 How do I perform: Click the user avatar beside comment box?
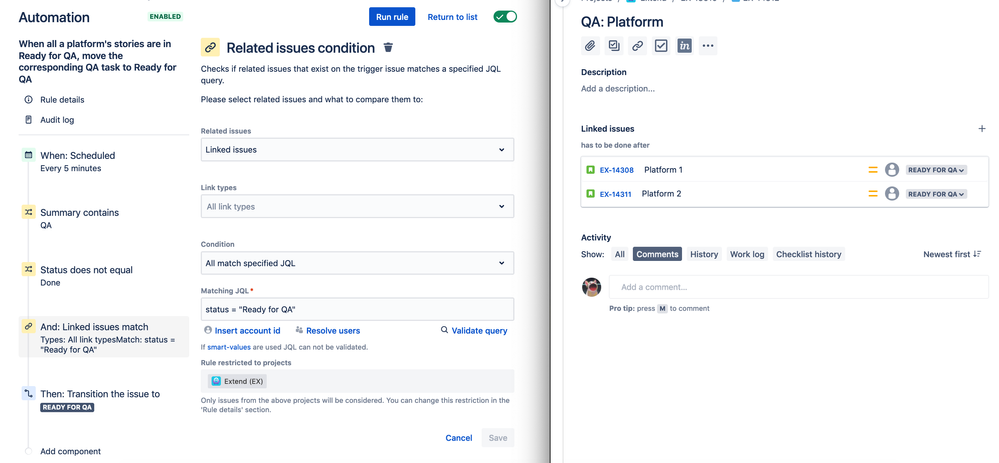(592, 287)
